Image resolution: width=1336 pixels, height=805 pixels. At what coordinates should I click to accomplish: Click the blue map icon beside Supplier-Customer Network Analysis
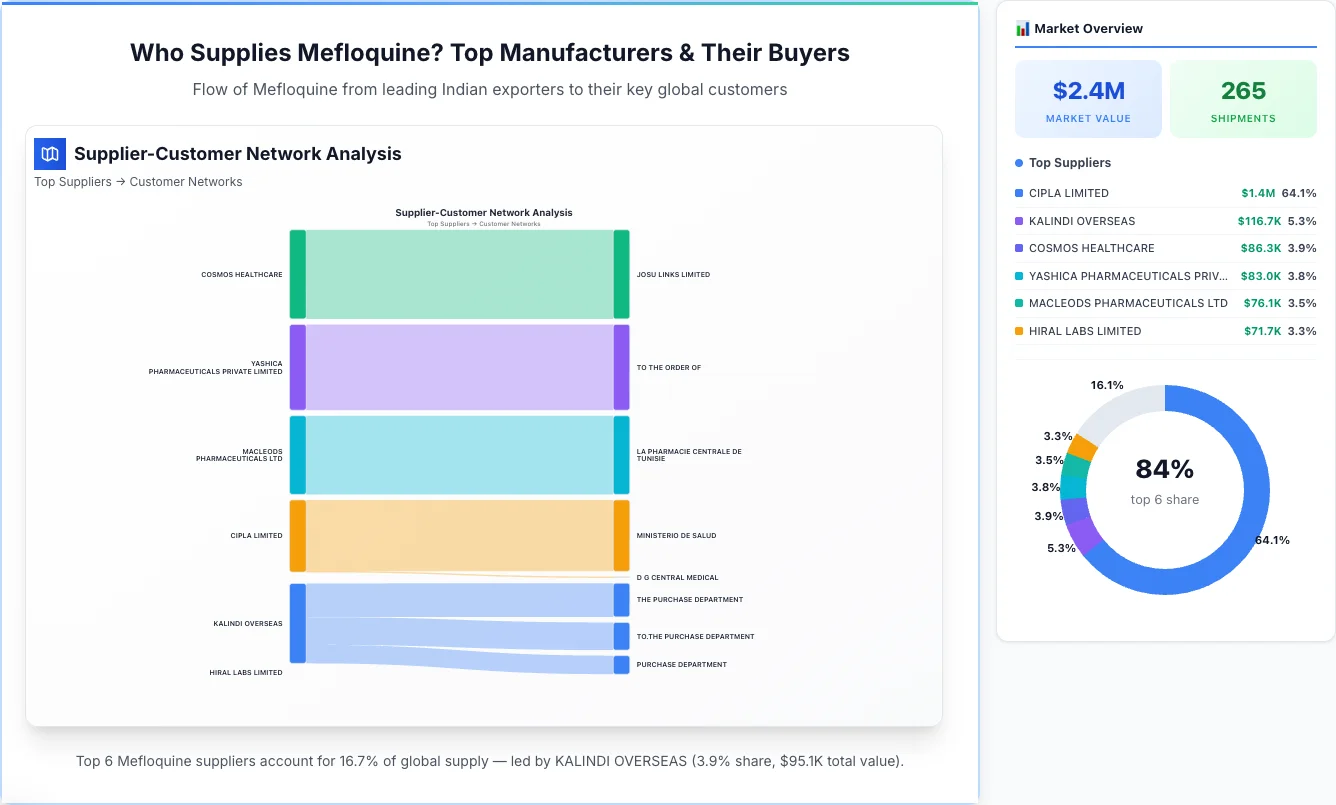(49, 154)
